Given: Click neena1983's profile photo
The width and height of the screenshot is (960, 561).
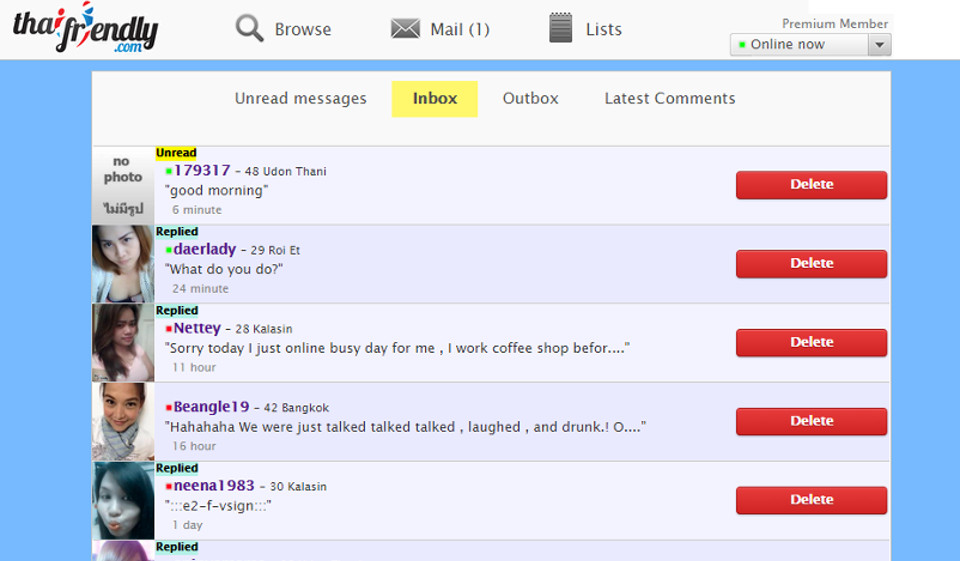Looking at the screenshot, I should (123, 501).
